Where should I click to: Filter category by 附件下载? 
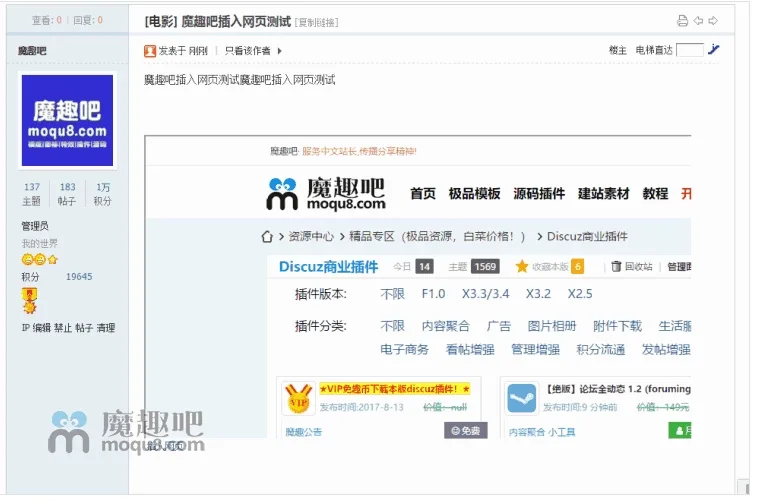click(618, 326)
